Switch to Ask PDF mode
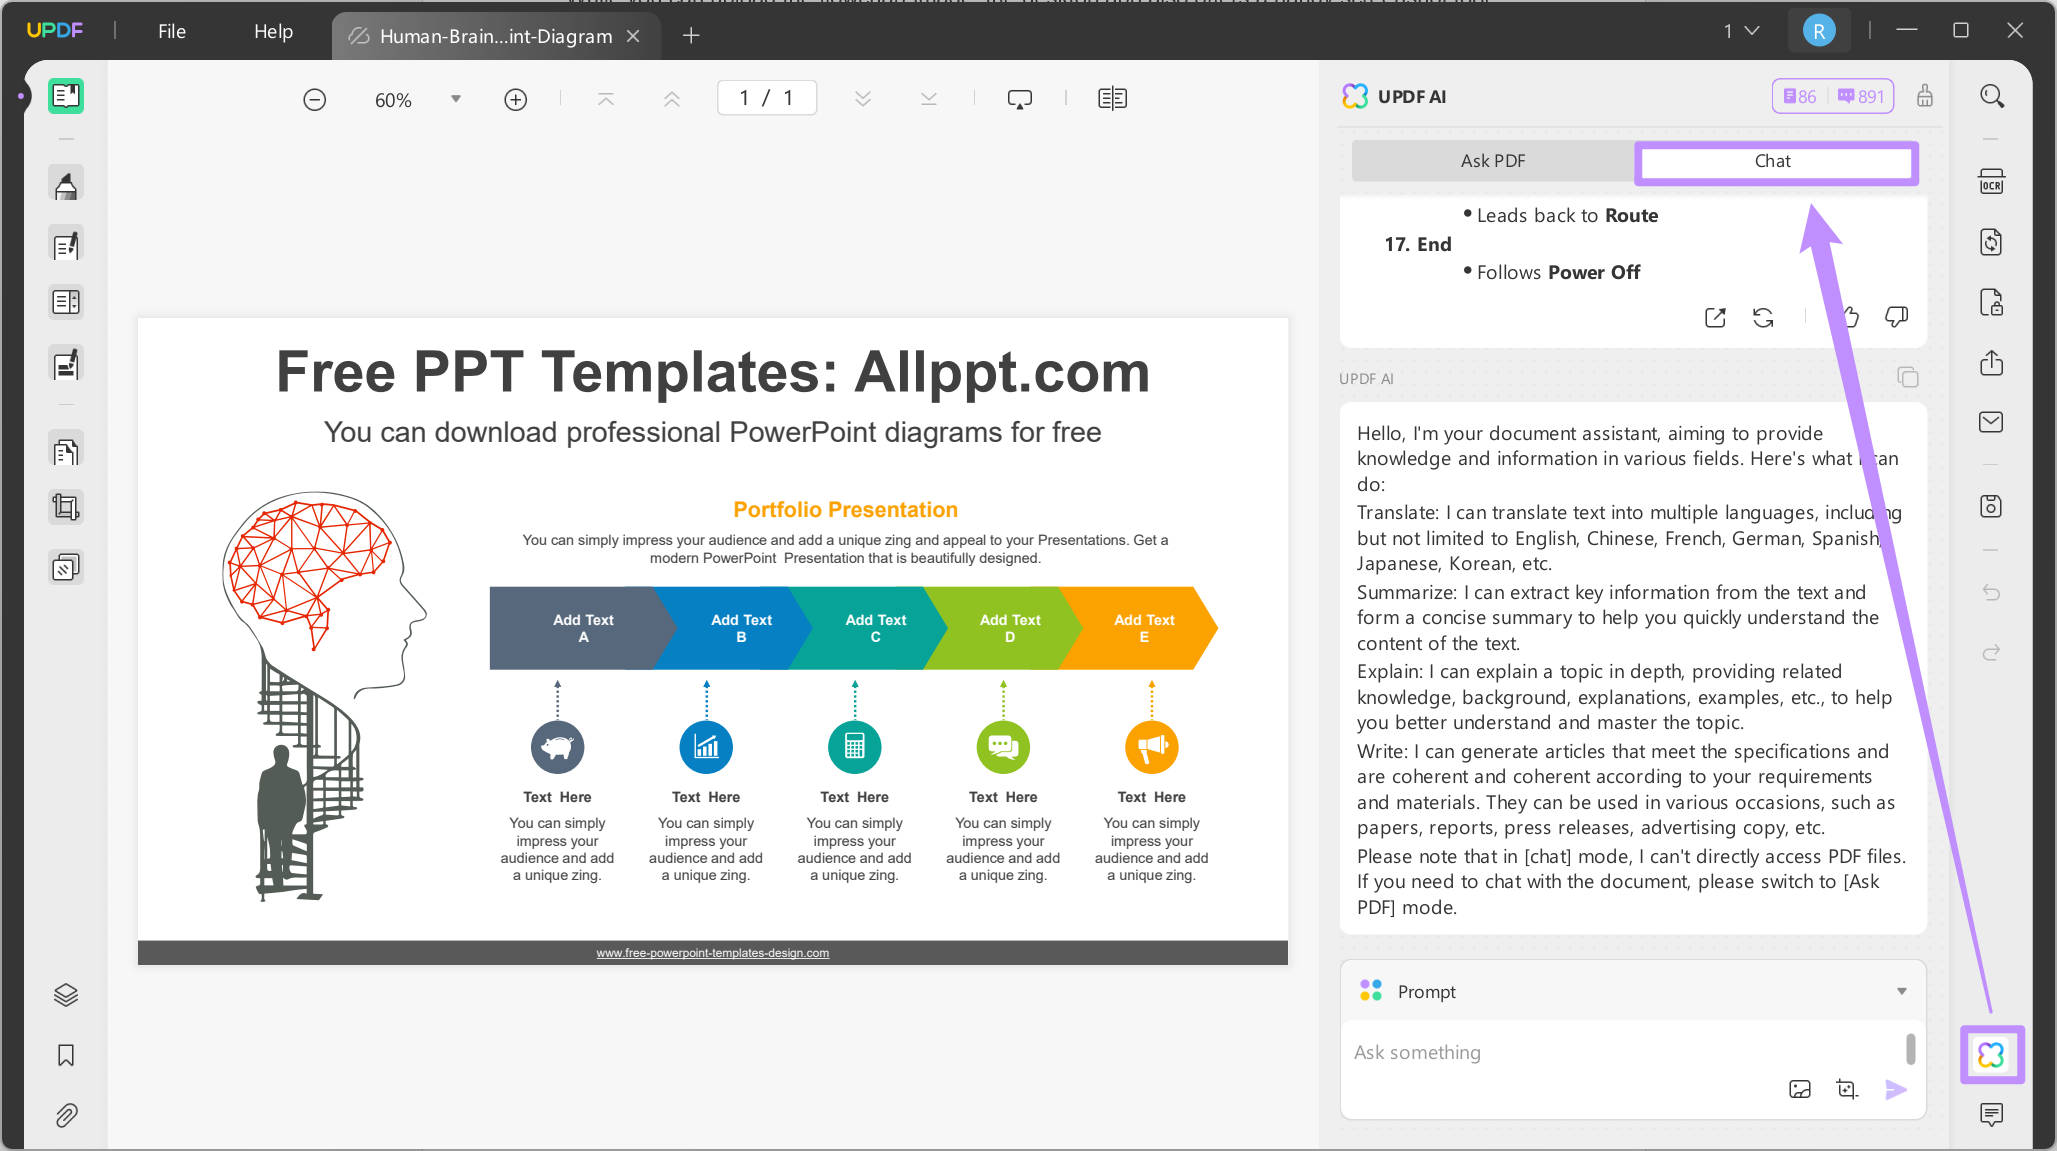Image resolution: width=2057 pixels, height=1151 pixels. point(1492,161)
